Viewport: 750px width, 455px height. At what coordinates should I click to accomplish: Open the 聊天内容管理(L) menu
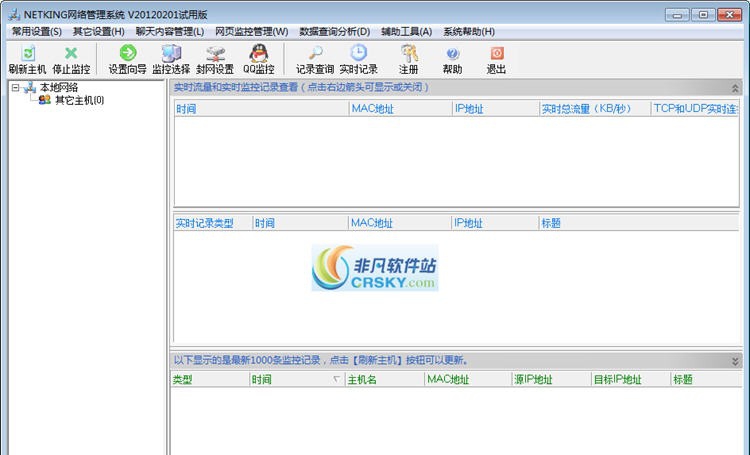pyautogui.click(x=170, y=32)
